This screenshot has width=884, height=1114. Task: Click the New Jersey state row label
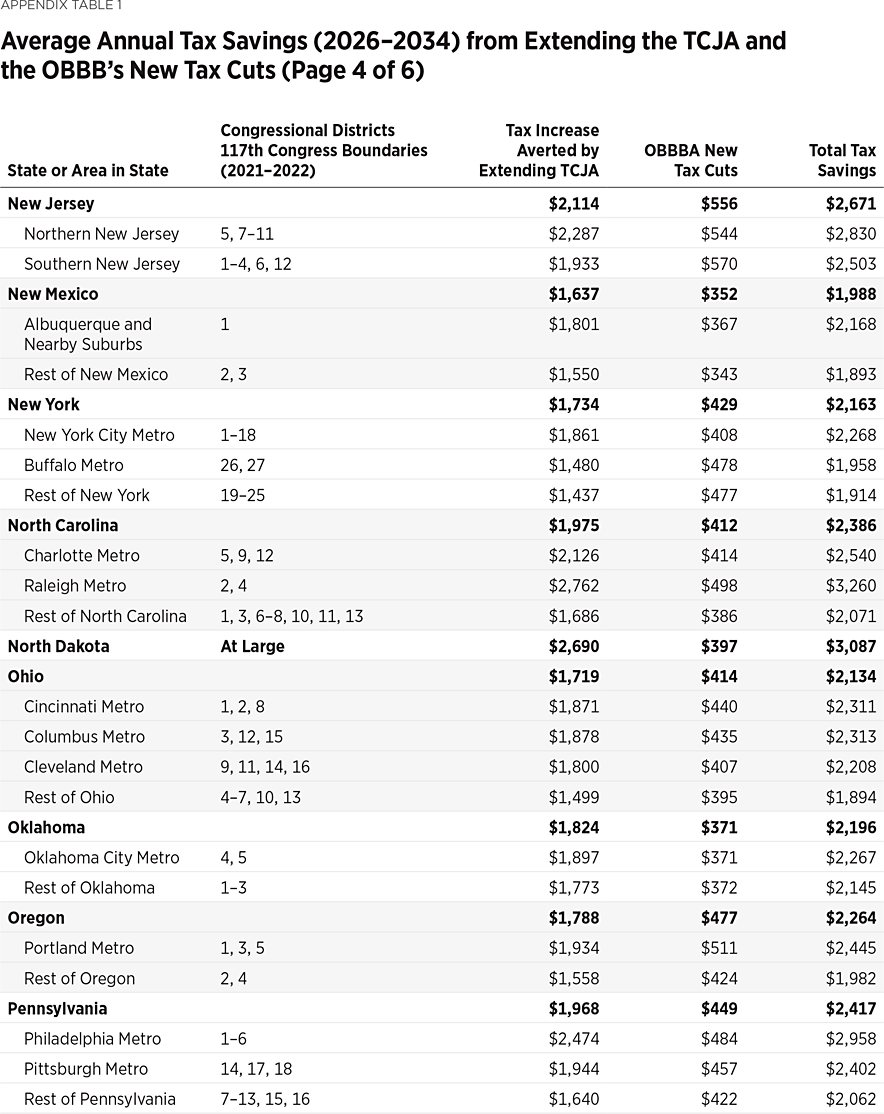point(51,204)
